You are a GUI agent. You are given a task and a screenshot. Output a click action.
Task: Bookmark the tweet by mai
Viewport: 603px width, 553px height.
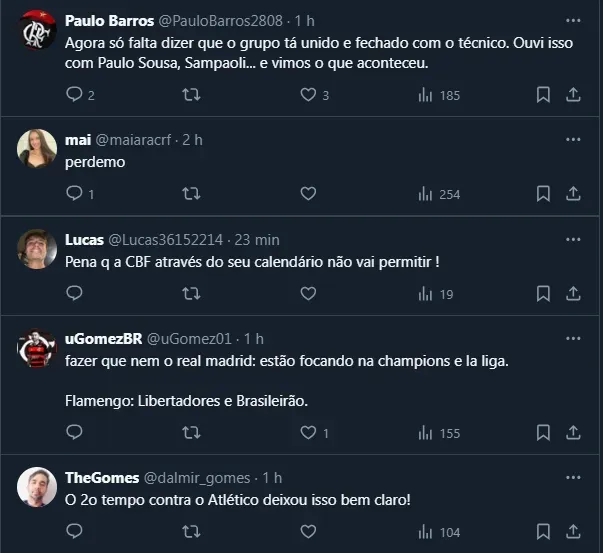542,194
